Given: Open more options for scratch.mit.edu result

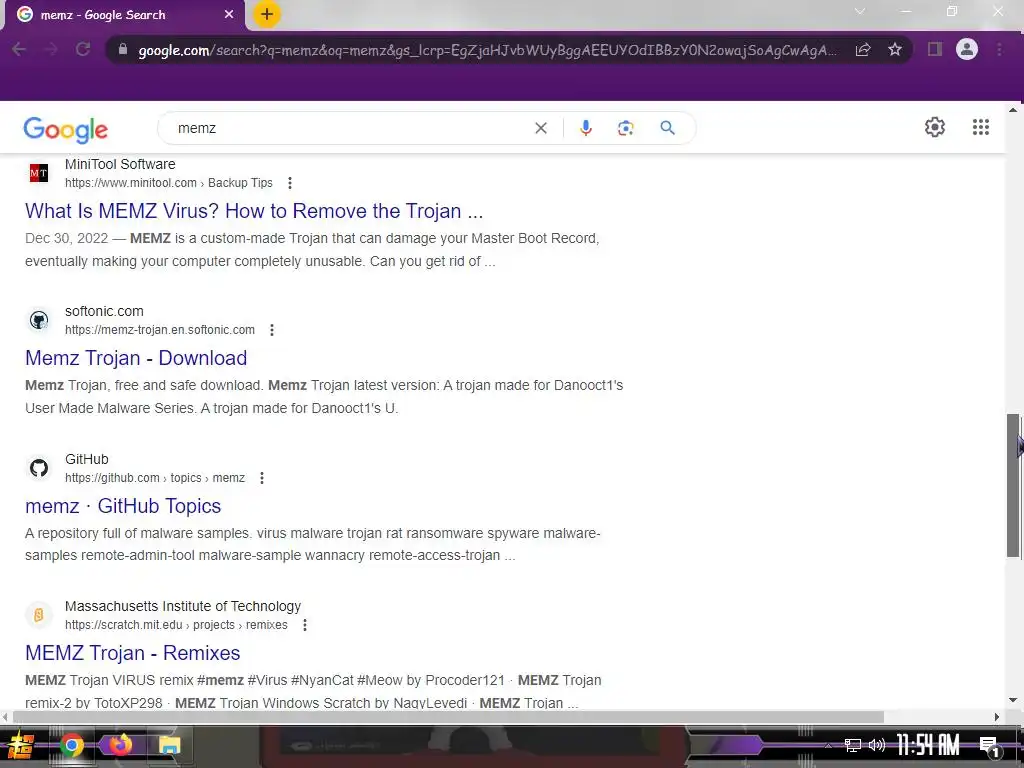Looking at the screenshot, I should coord(305,625).
